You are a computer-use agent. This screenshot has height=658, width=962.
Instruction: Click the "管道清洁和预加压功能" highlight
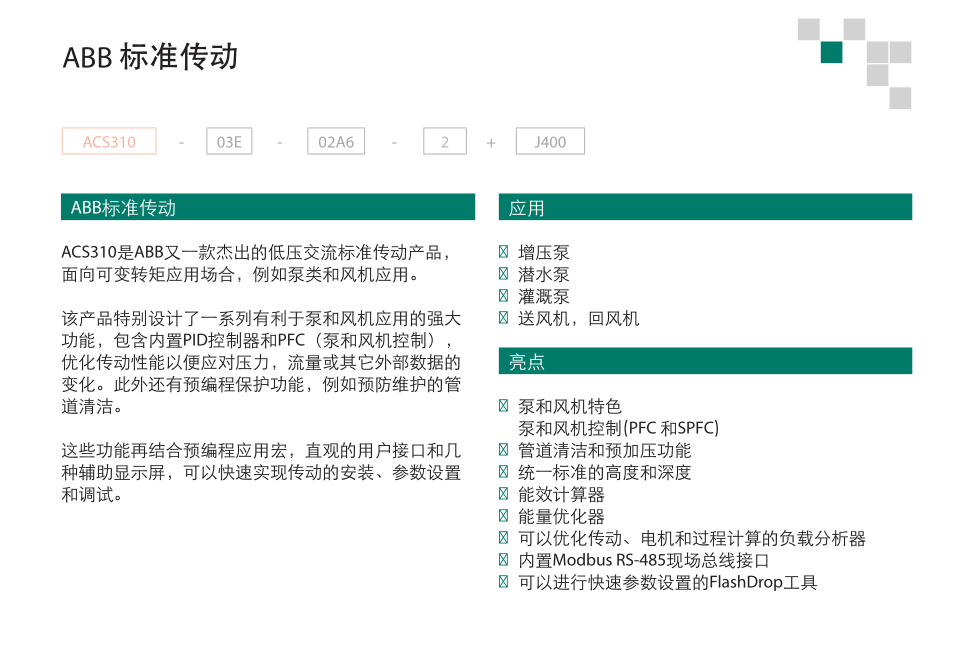click(x=605, y=451)
